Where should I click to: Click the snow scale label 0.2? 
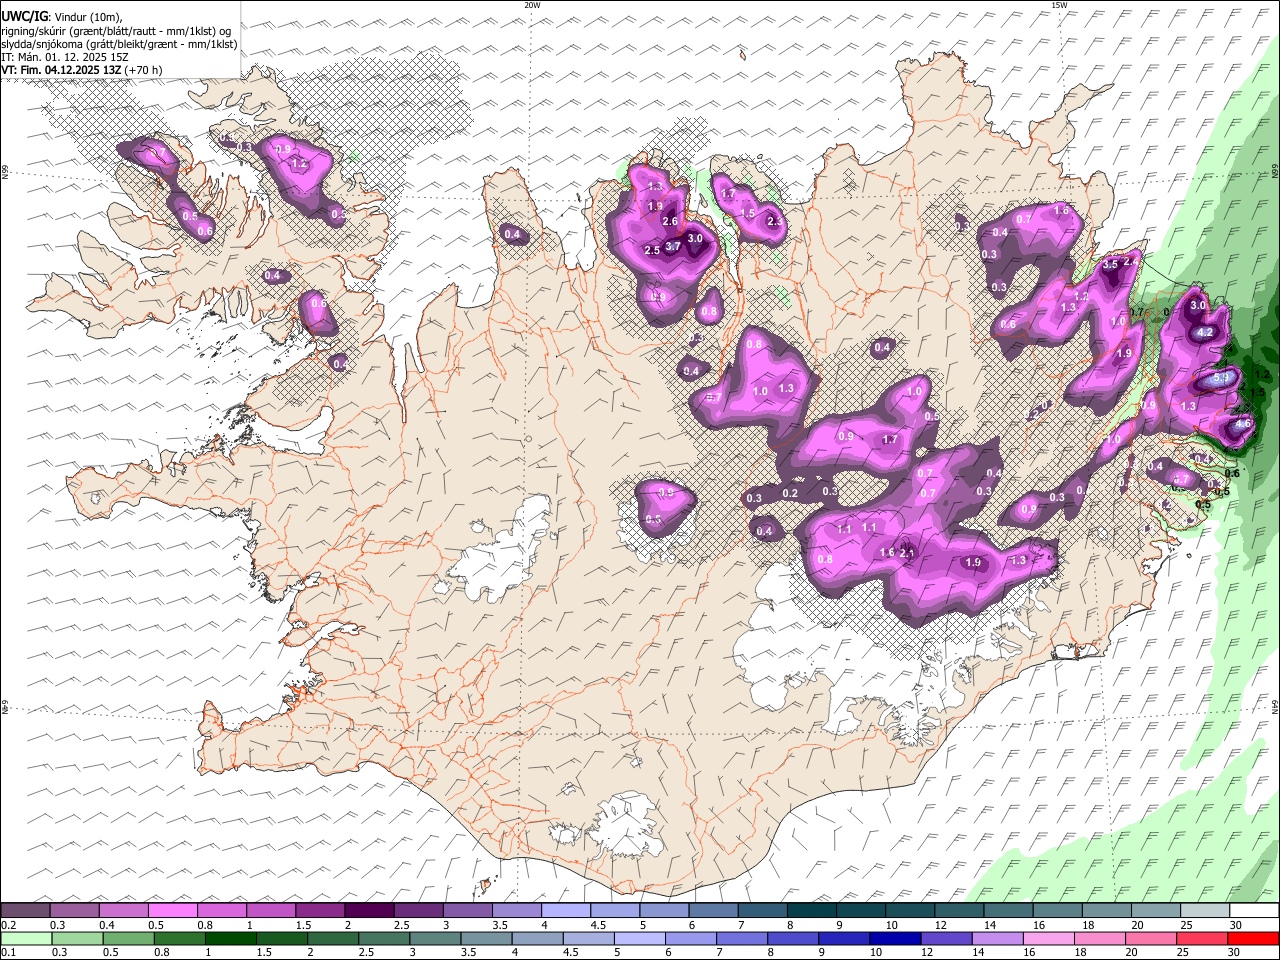click(7, 925)
